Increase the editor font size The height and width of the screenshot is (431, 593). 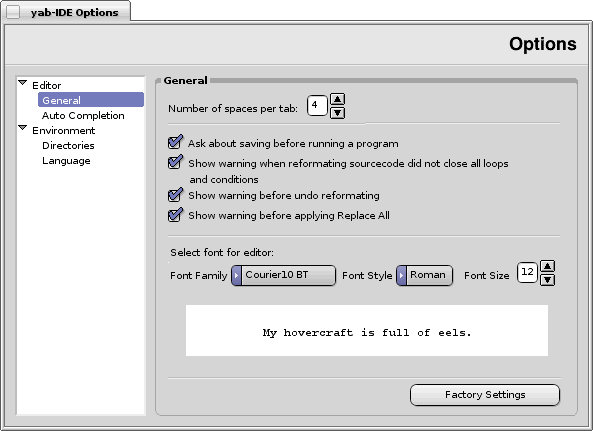click(x=548, y=266)
